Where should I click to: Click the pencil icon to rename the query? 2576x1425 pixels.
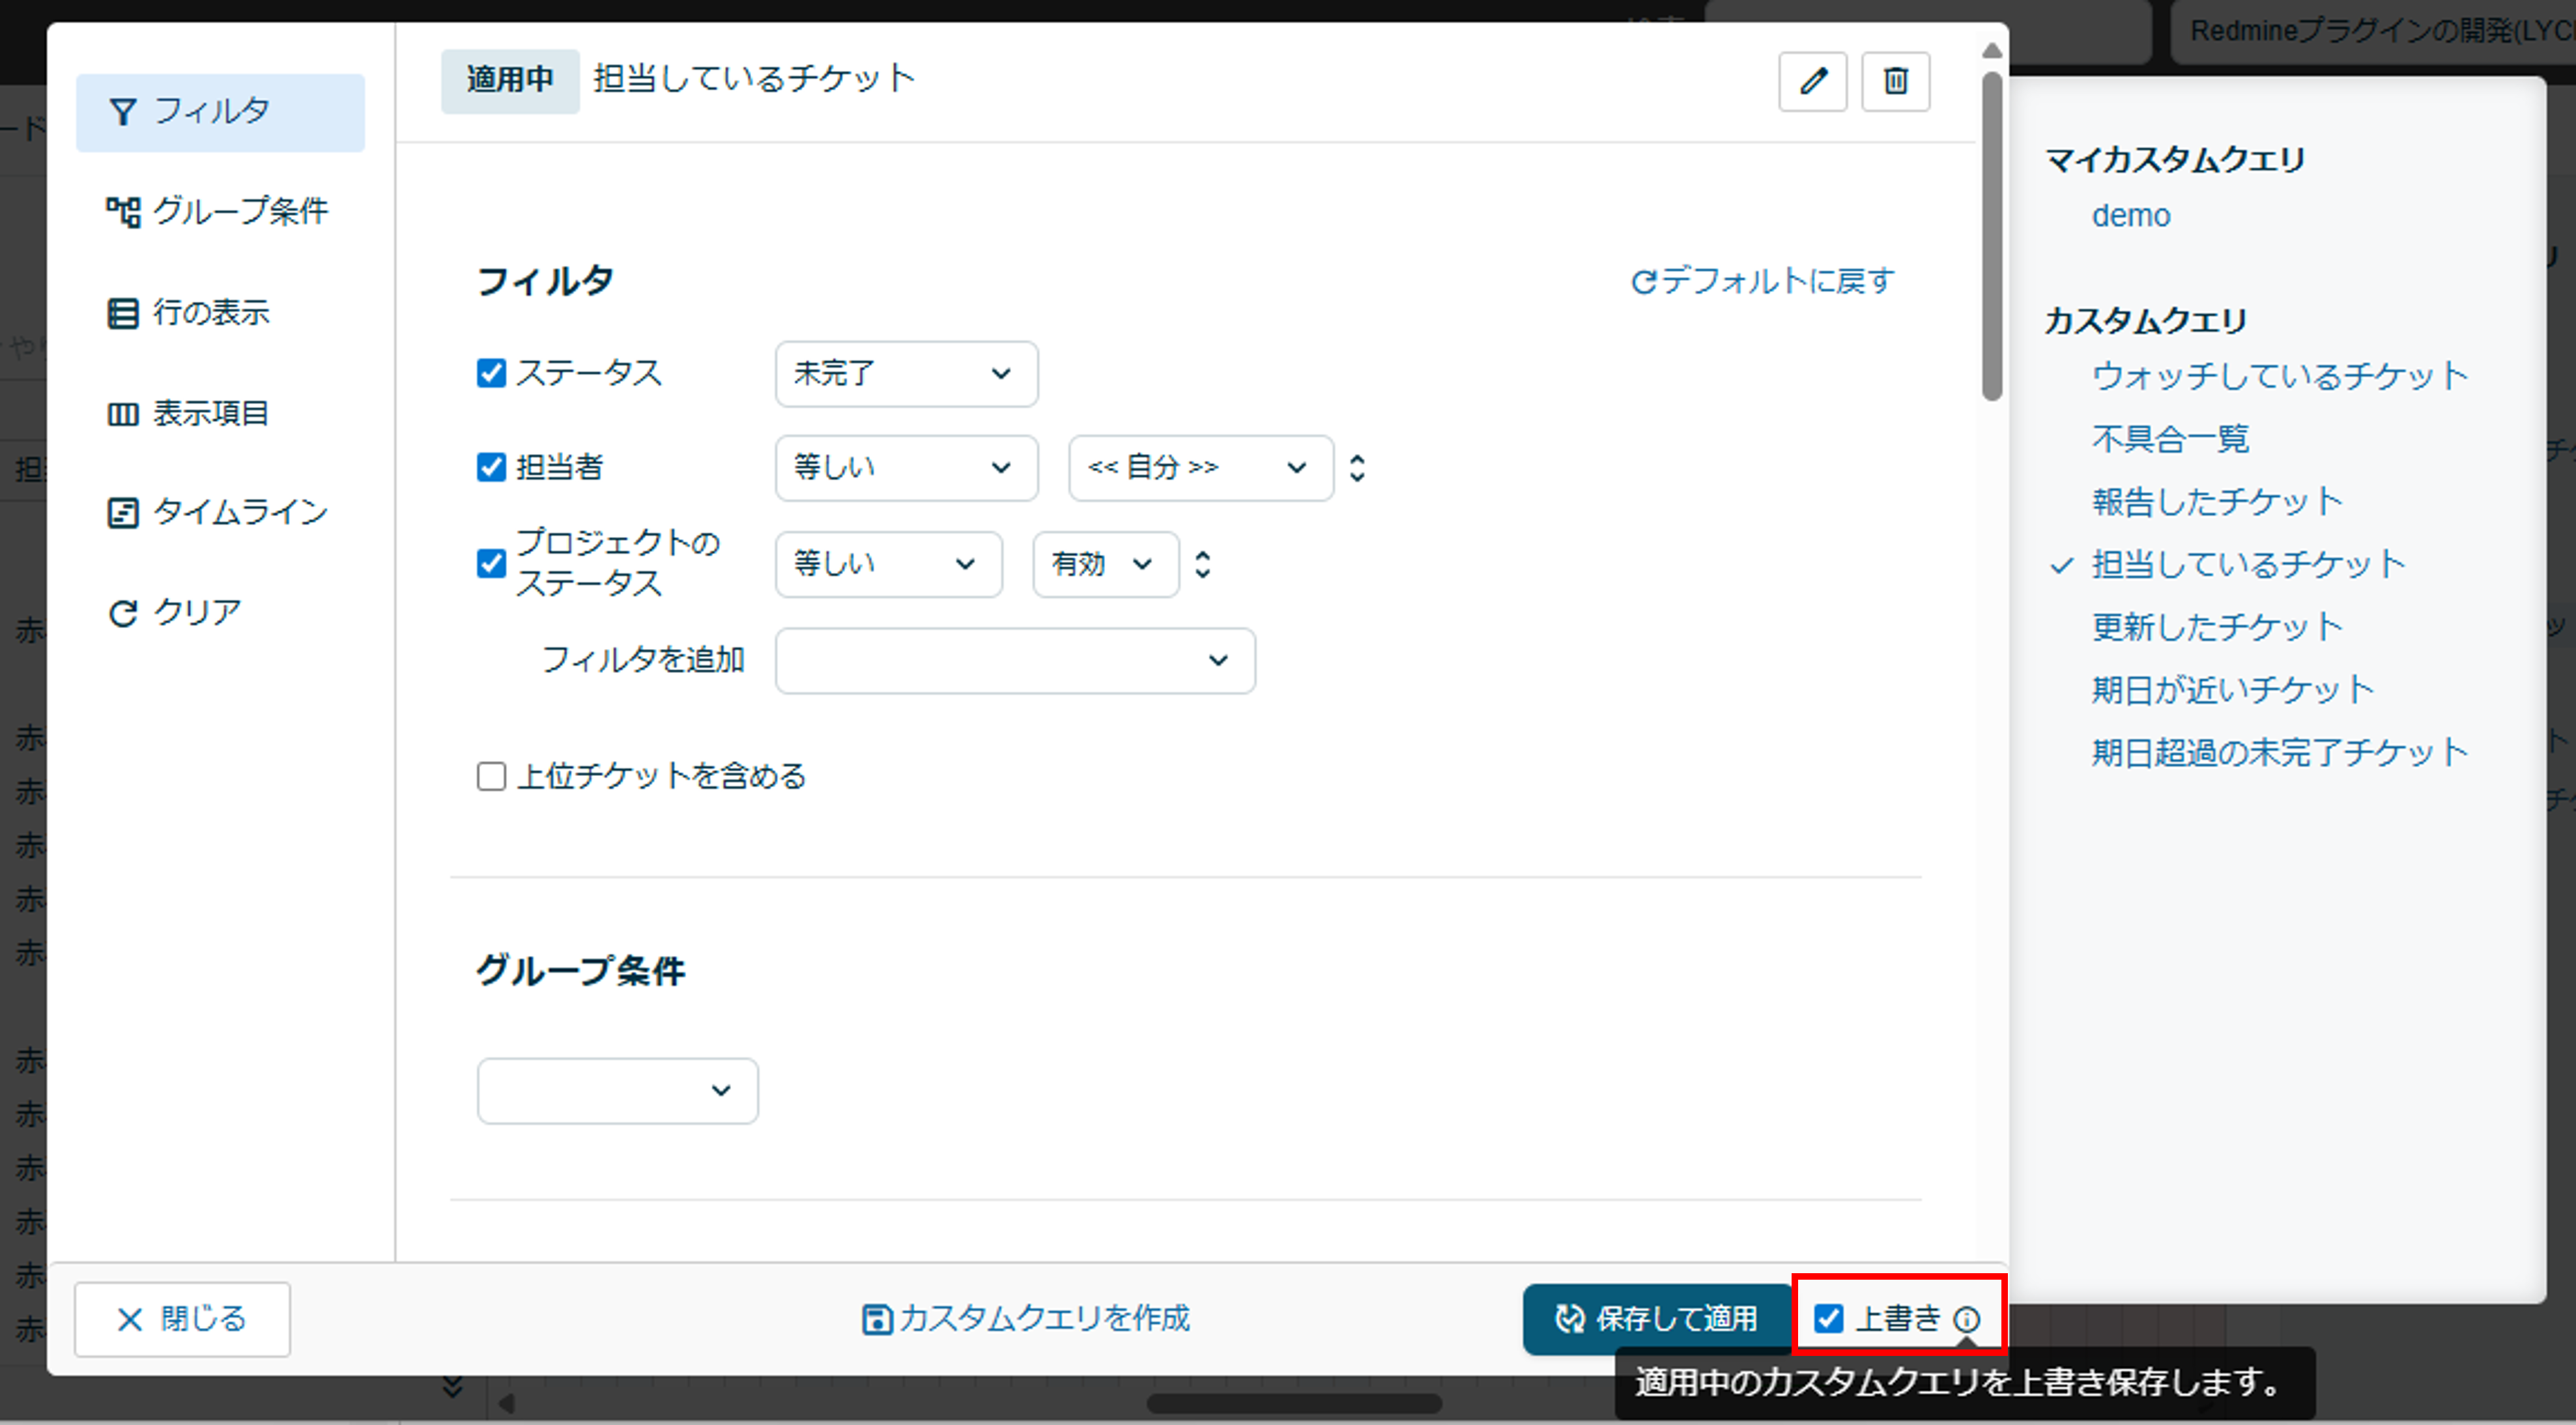click(x=1813, y=81)
